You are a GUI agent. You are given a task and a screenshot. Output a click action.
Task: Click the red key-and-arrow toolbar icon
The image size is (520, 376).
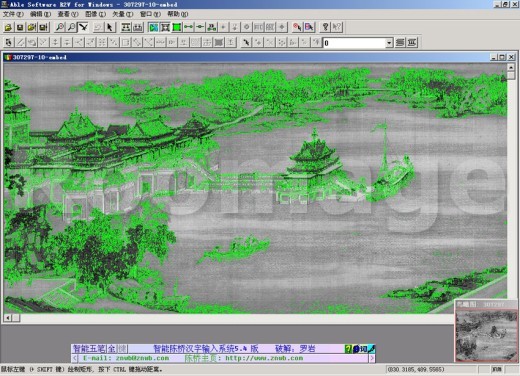click(297, 27)
